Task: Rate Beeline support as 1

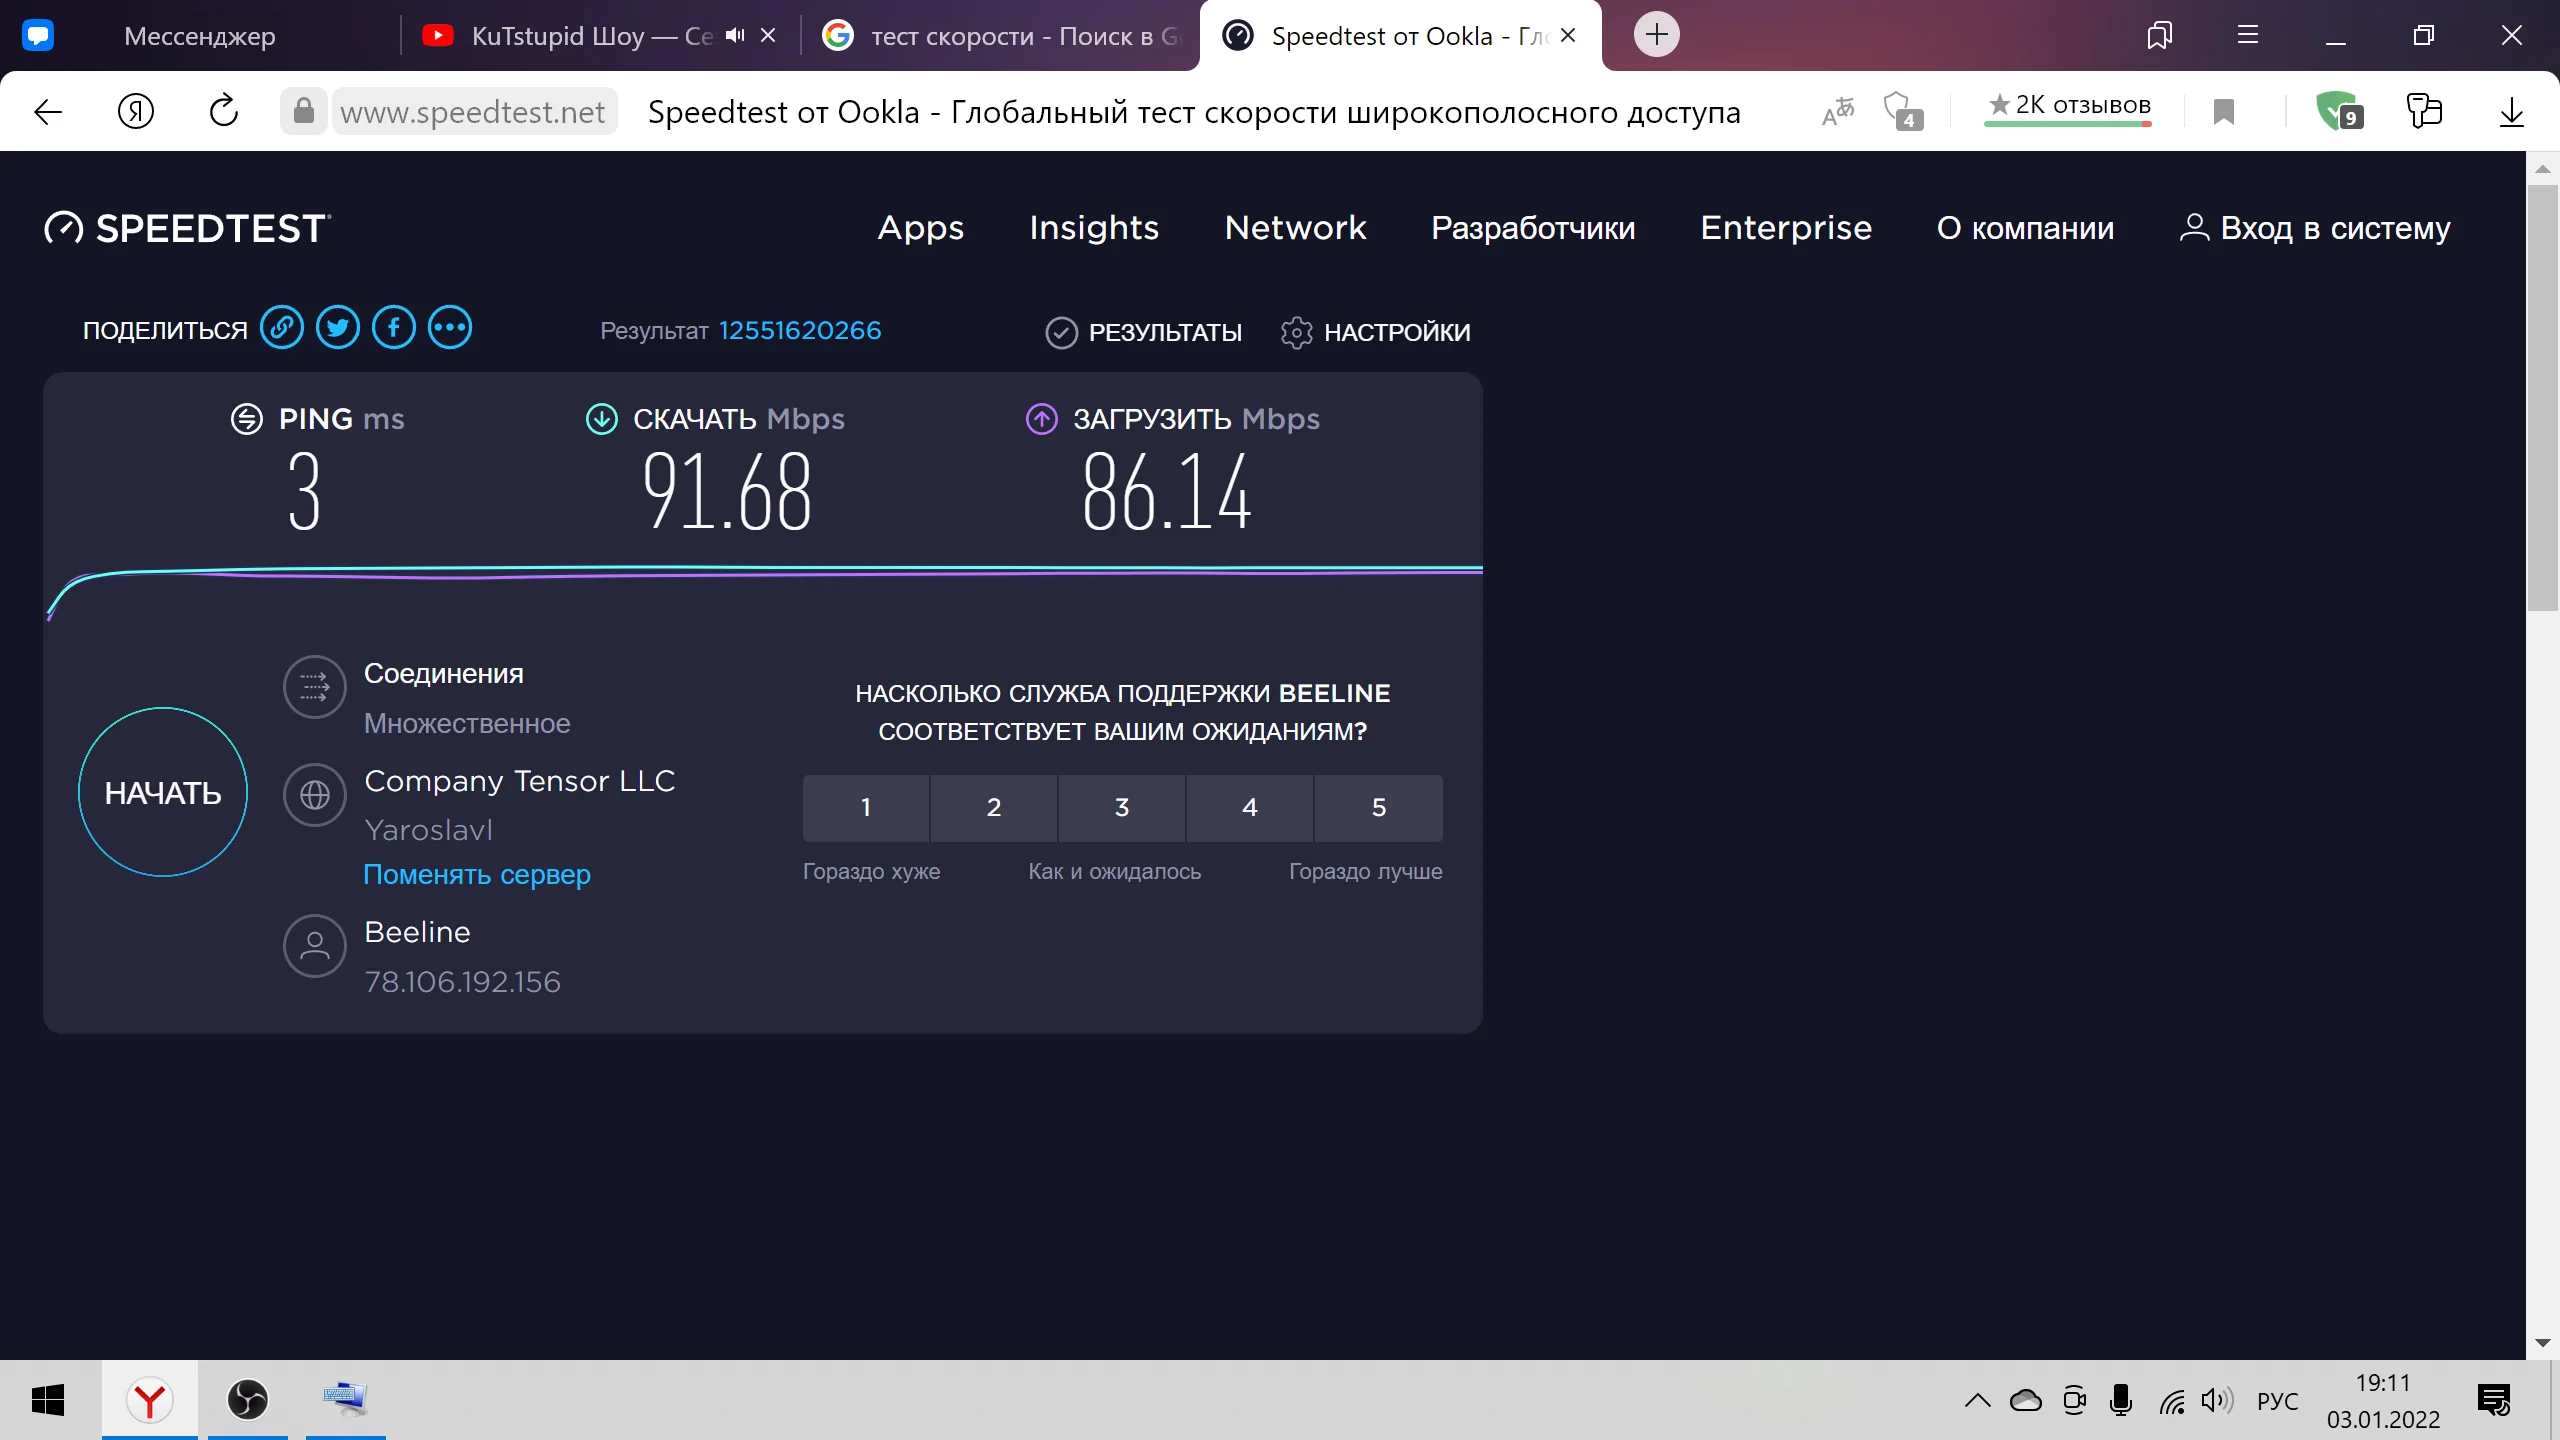Action: [866, 808]
